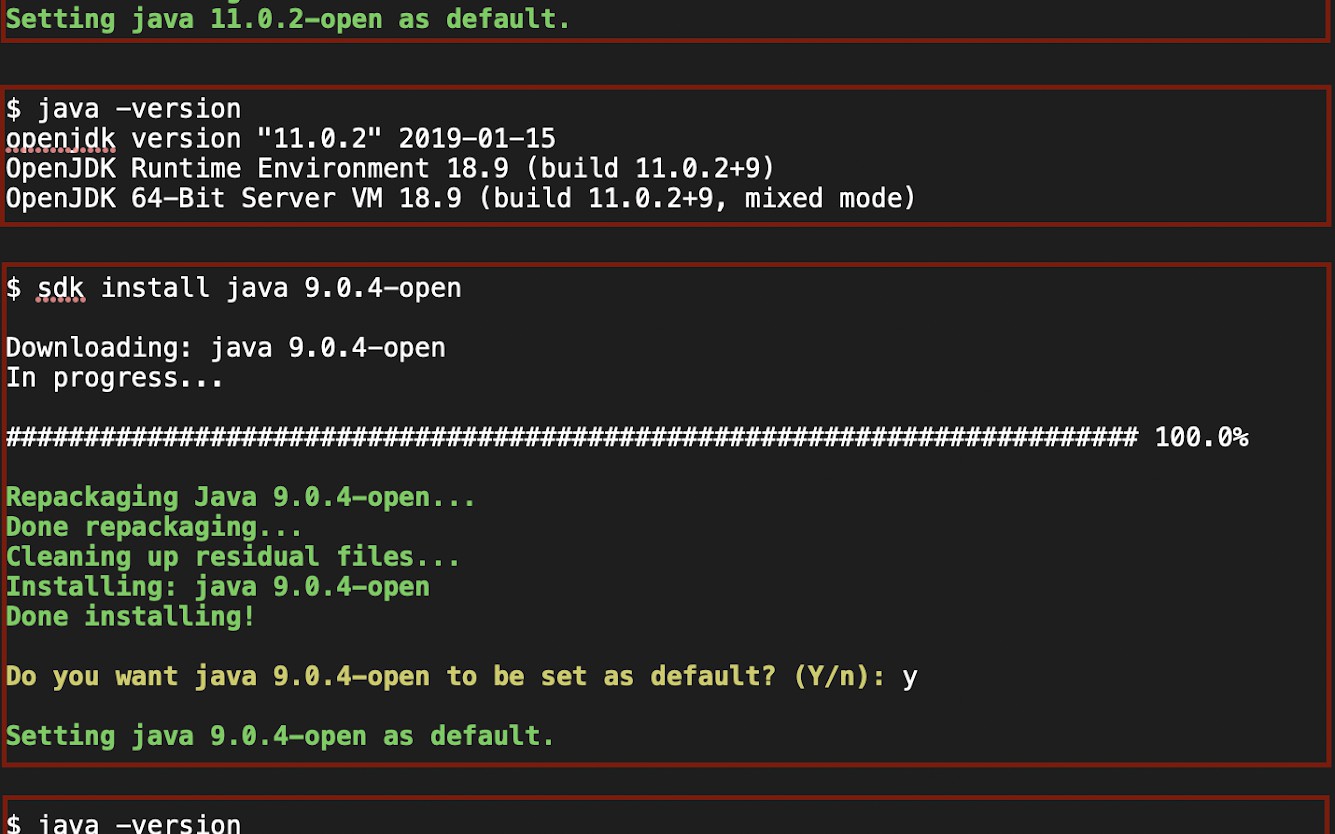Click the spell-check underlined word "openjdk"
This screenshot has height=834, width=1335.
(x=60, y=139)
